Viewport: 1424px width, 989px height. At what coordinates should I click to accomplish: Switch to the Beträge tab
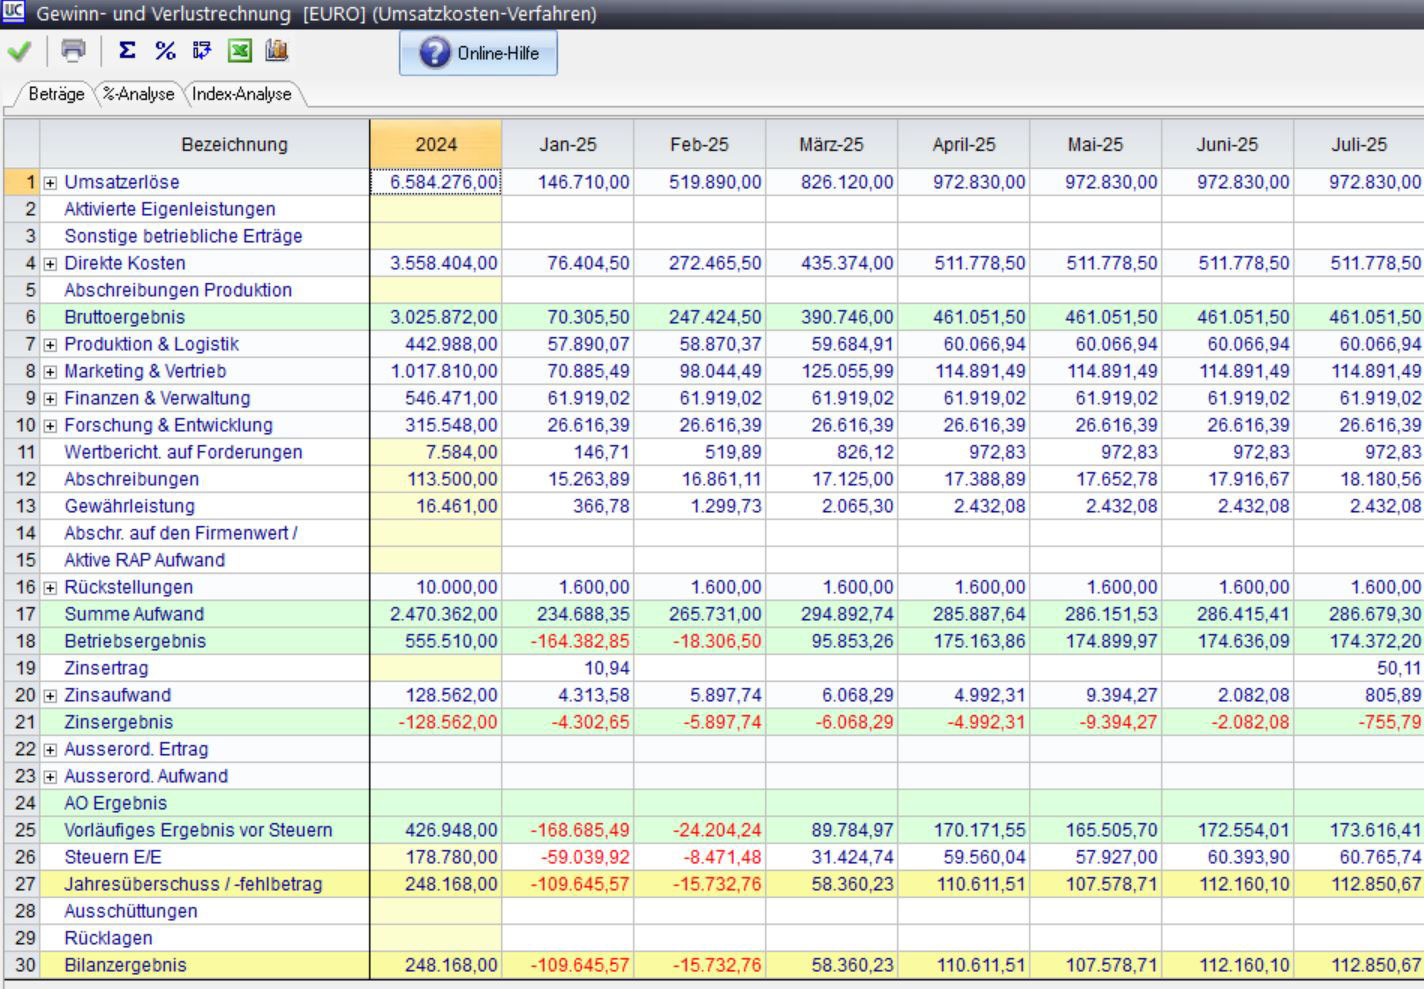tap(56, 94)
